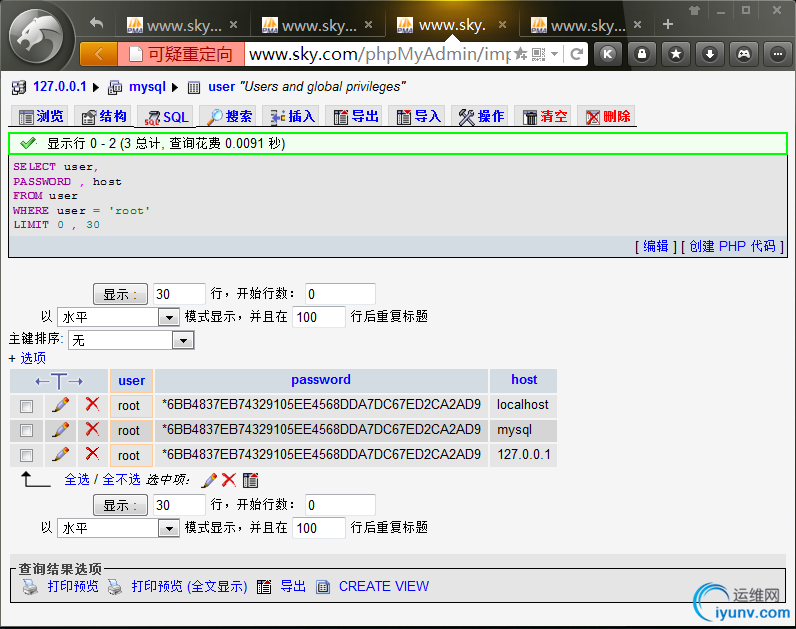Open downloads arrow toolbar button

click(710, 54)
